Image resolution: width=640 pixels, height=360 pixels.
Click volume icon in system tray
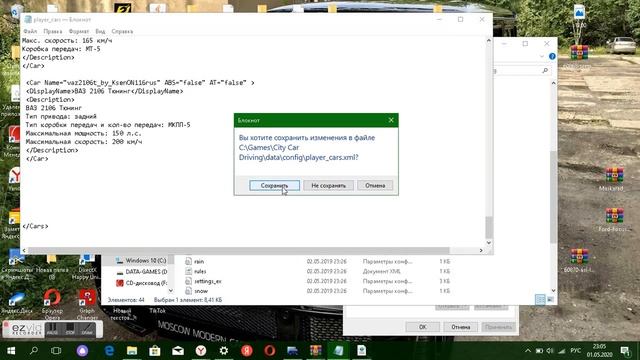pos(550,351)
